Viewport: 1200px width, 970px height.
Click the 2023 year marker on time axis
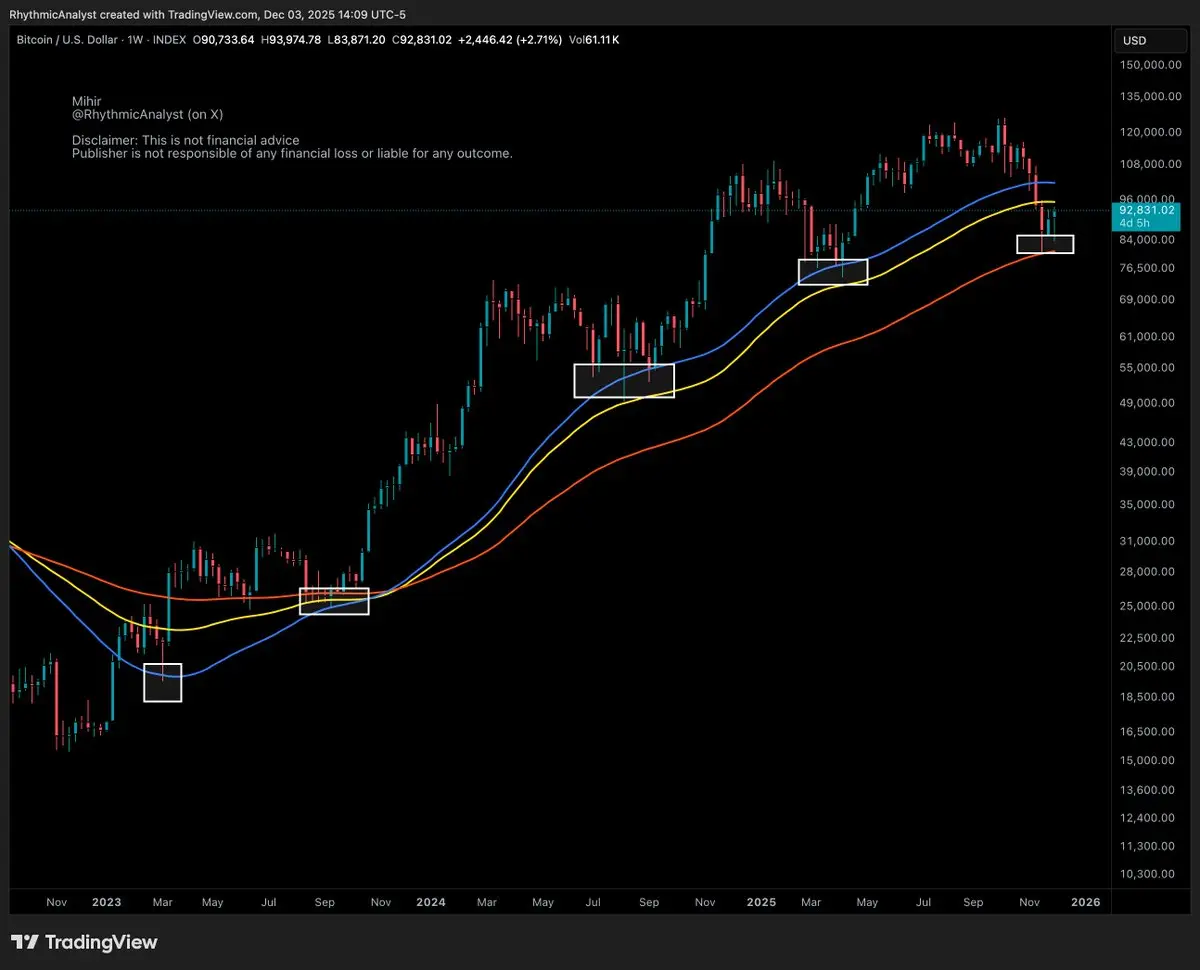(106, 902)
